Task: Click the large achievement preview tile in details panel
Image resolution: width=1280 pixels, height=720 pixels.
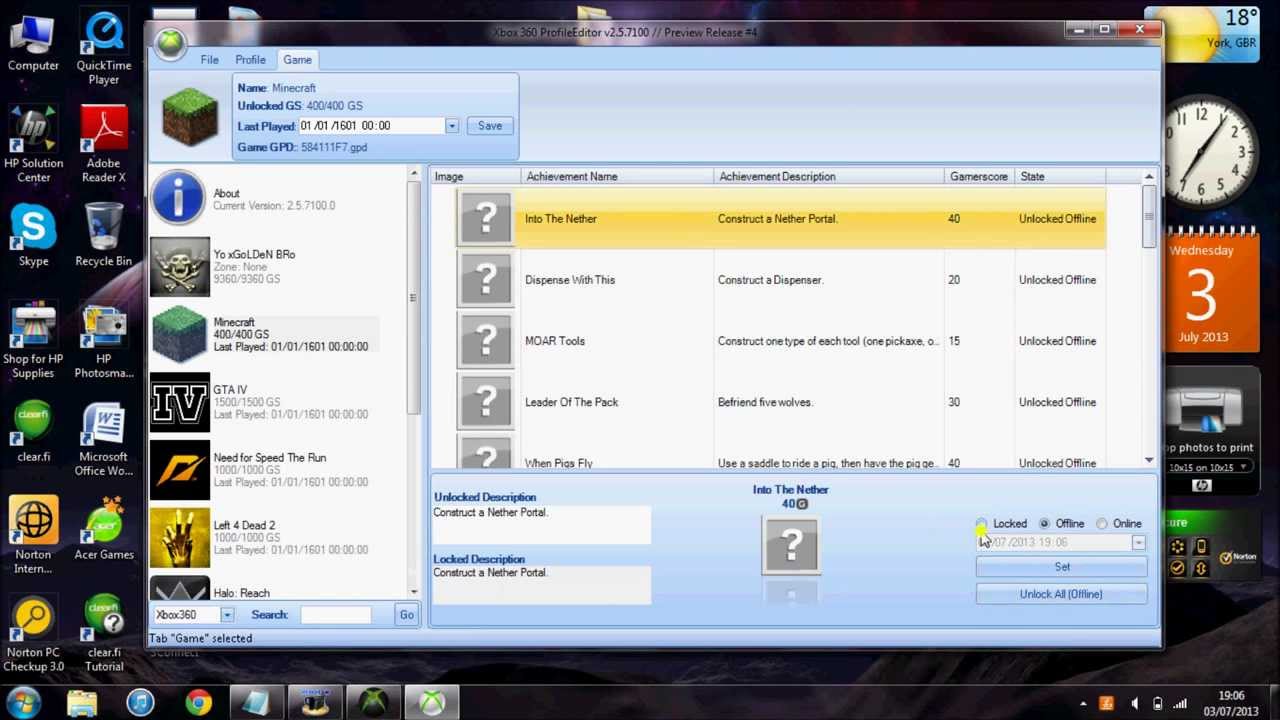Action: 791,545
